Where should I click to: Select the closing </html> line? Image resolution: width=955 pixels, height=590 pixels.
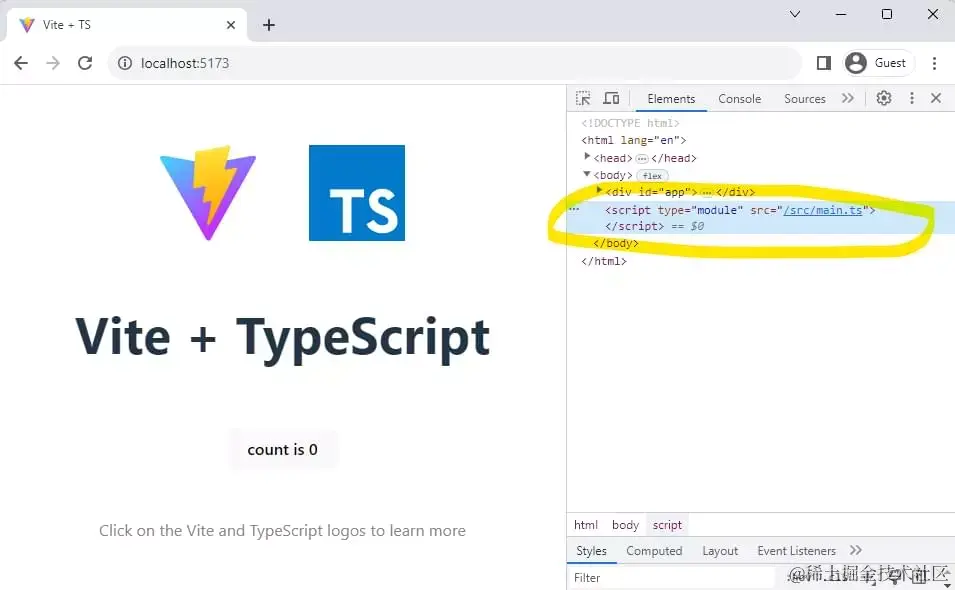604,261
